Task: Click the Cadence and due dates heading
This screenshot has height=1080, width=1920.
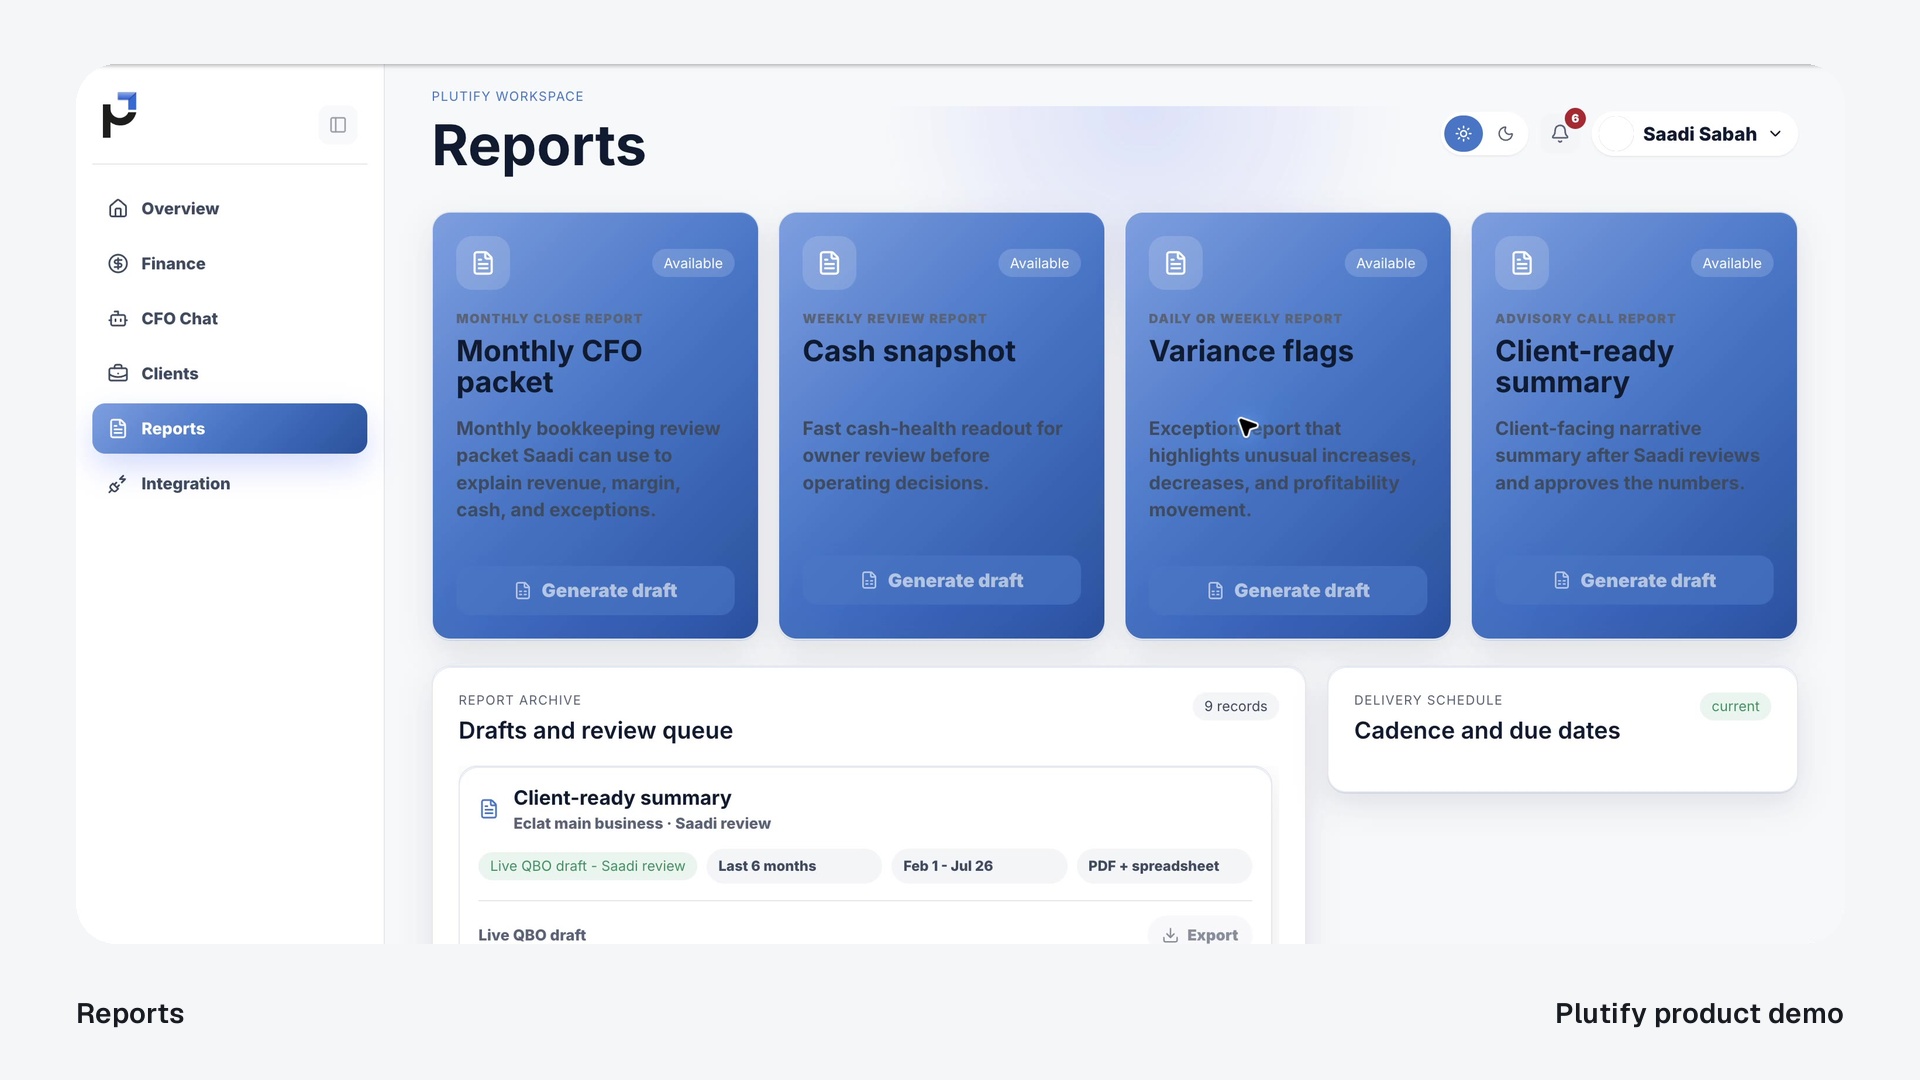Action: click(1486, 731)
